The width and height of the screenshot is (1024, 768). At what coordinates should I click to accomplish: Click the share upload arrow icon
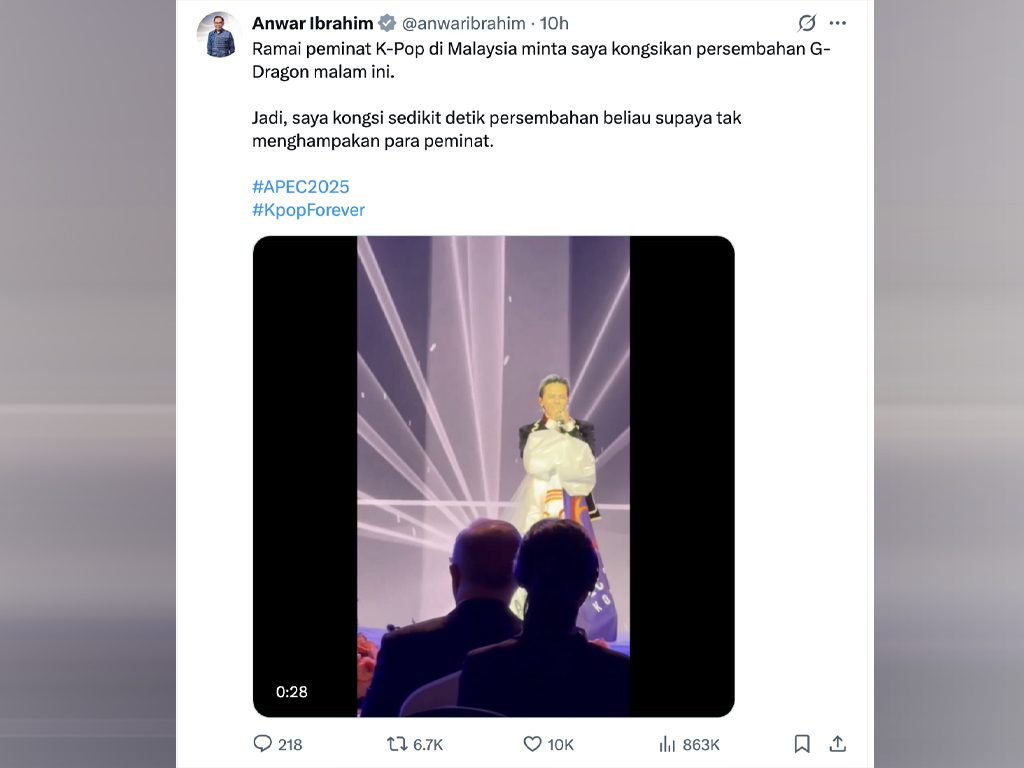pyautogui.click(x=838, y=744)
